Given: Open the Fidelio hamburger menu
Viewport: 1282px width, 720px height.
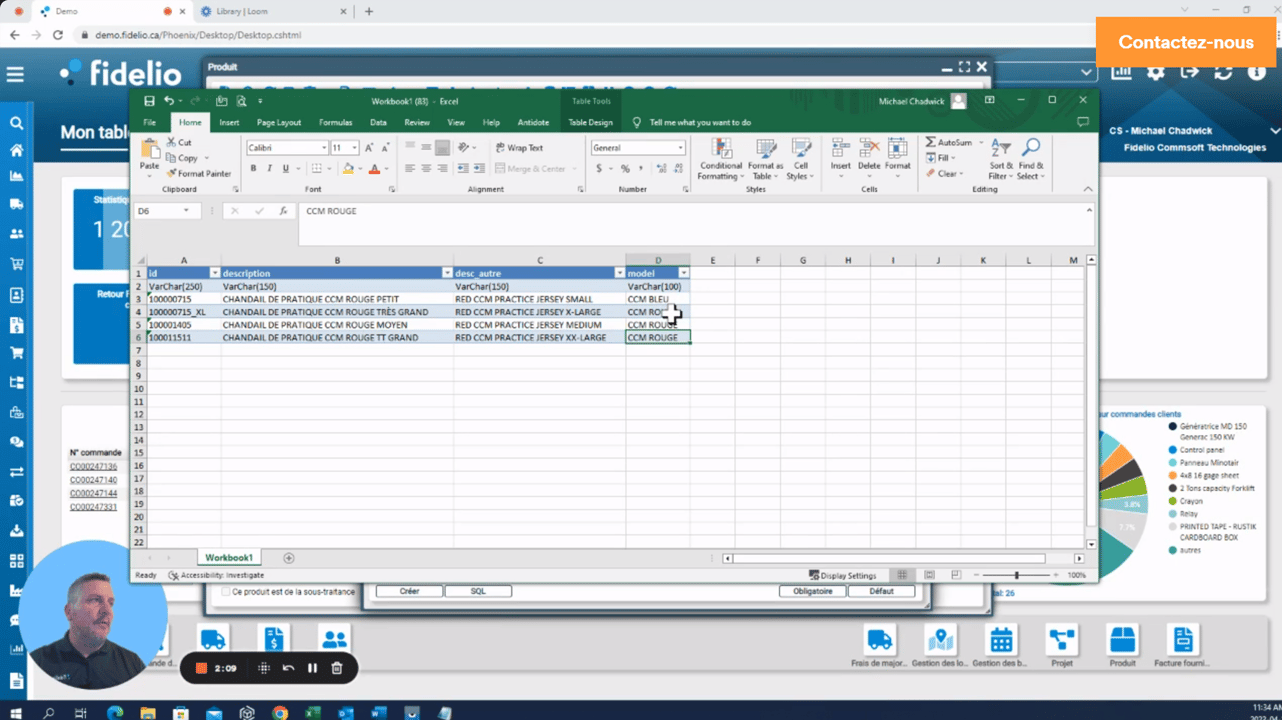Looking at the screenshot, I should 15,75.
